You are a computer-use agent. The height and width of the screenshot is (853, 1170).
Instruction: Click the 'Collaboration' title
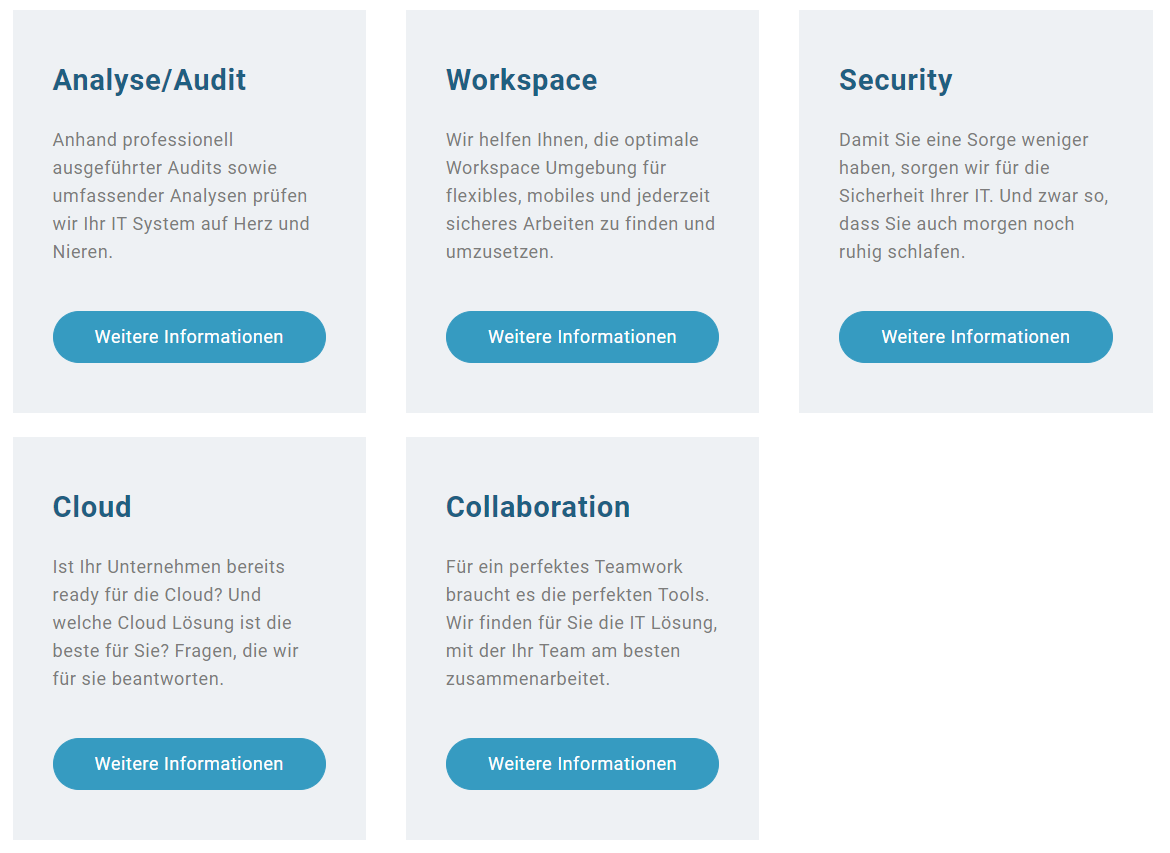click(537, 507)
